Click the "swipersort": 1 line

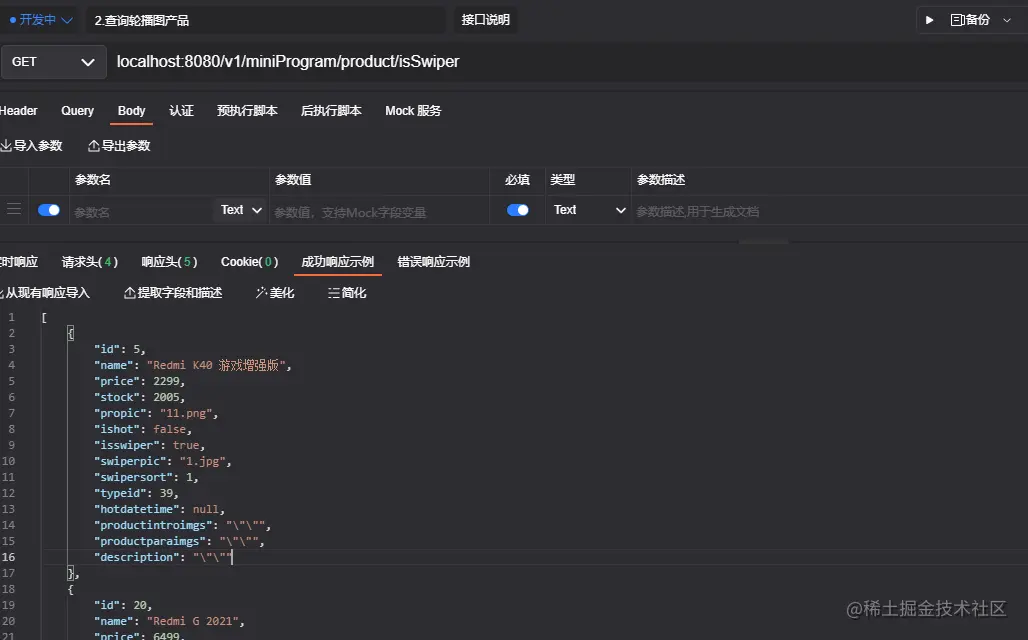(146, 477)
